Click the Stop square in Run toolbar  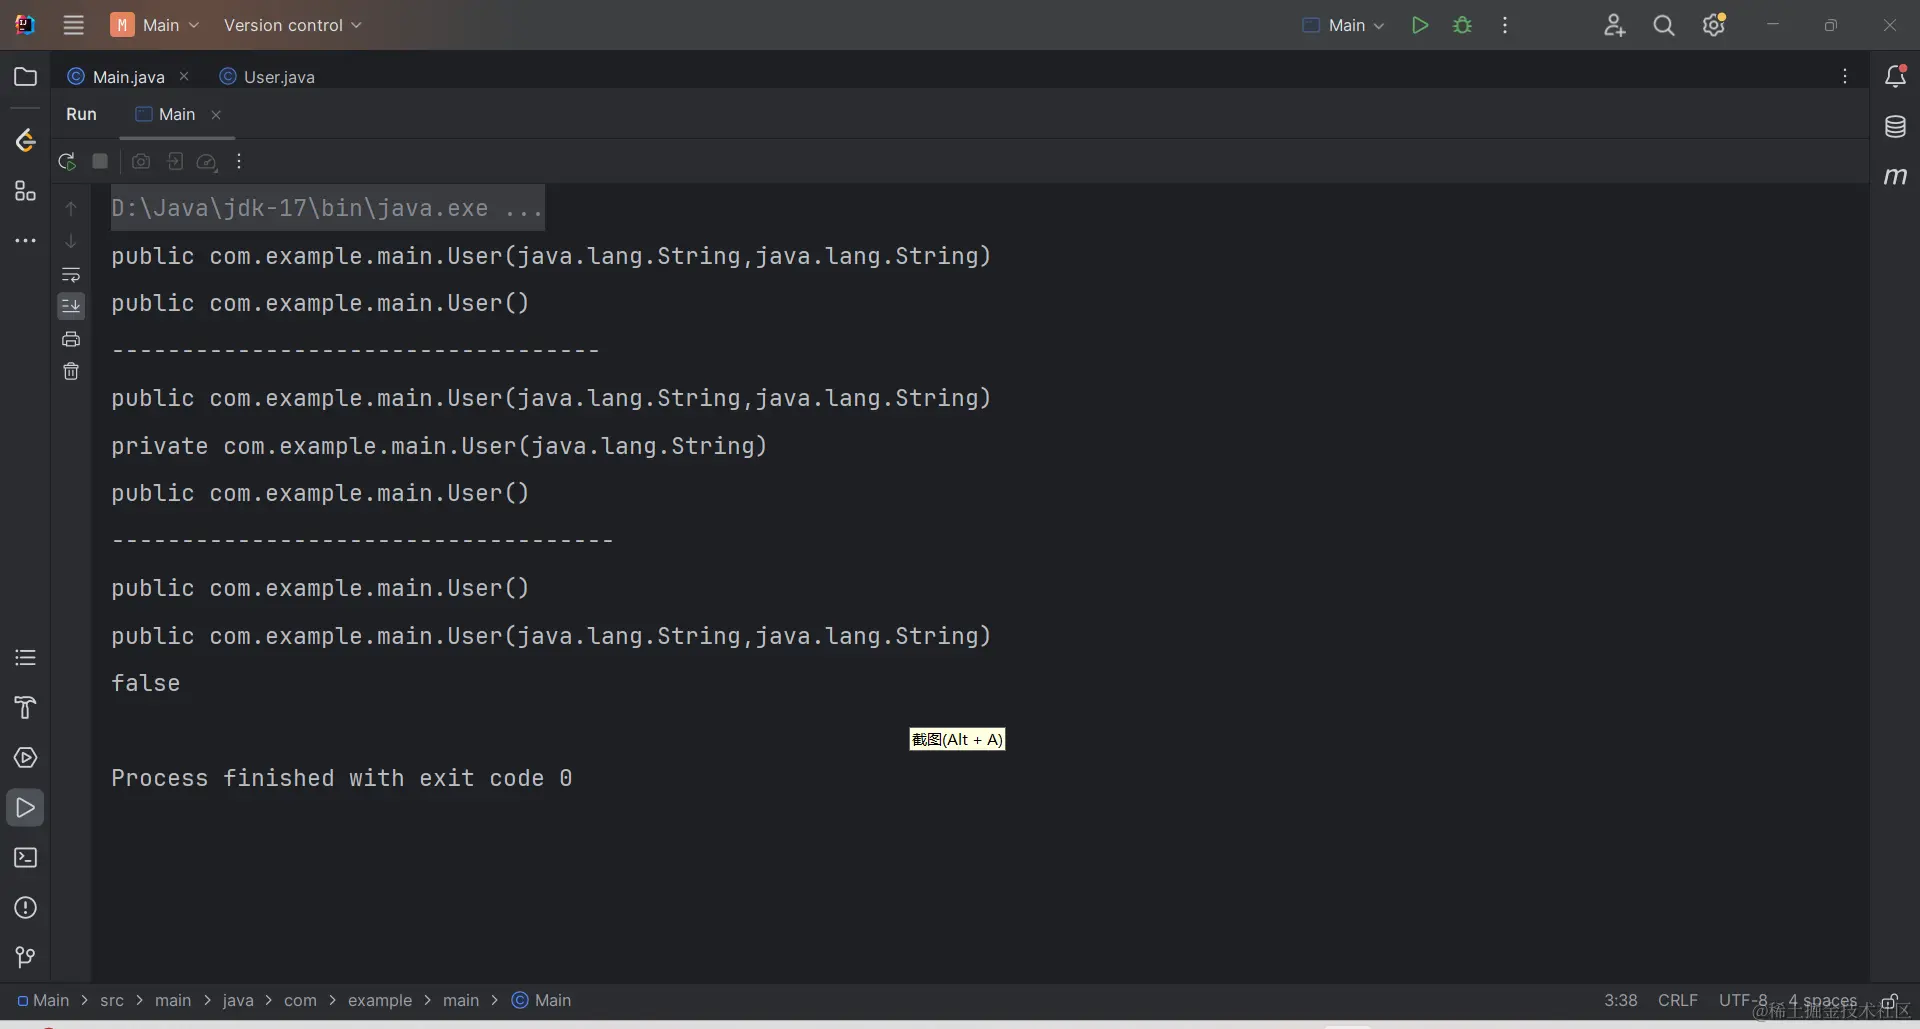coord(100,161)
